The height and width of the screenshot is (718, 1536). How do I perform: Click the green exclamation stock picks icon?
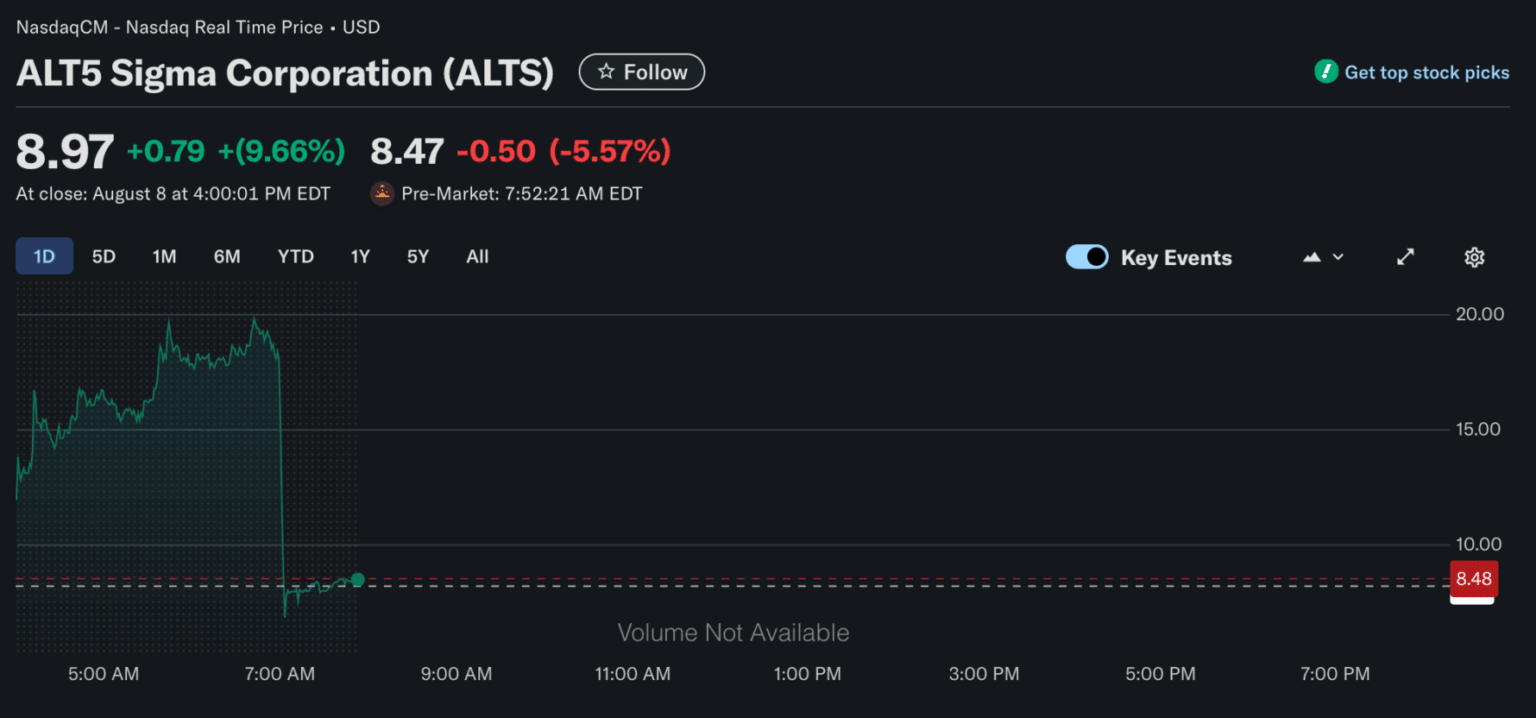point(1325,71)
